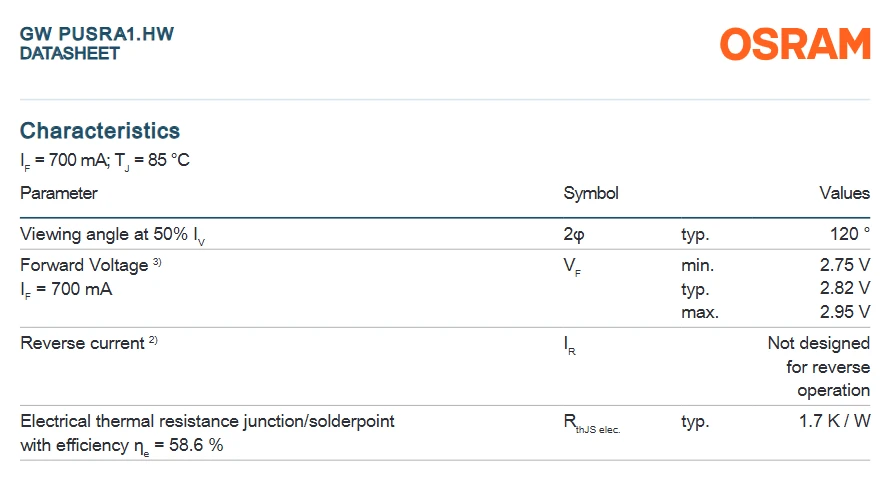Click the Values column header
The height and width of the screenshot is (481, 891).
844,193
